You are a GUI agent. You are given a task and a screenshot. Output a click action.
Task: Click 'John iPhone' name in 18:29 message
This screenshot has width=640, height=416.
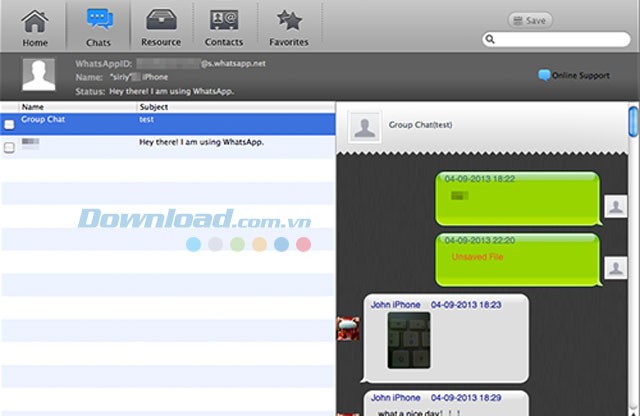pyautogui.click(x=396, y=398)
